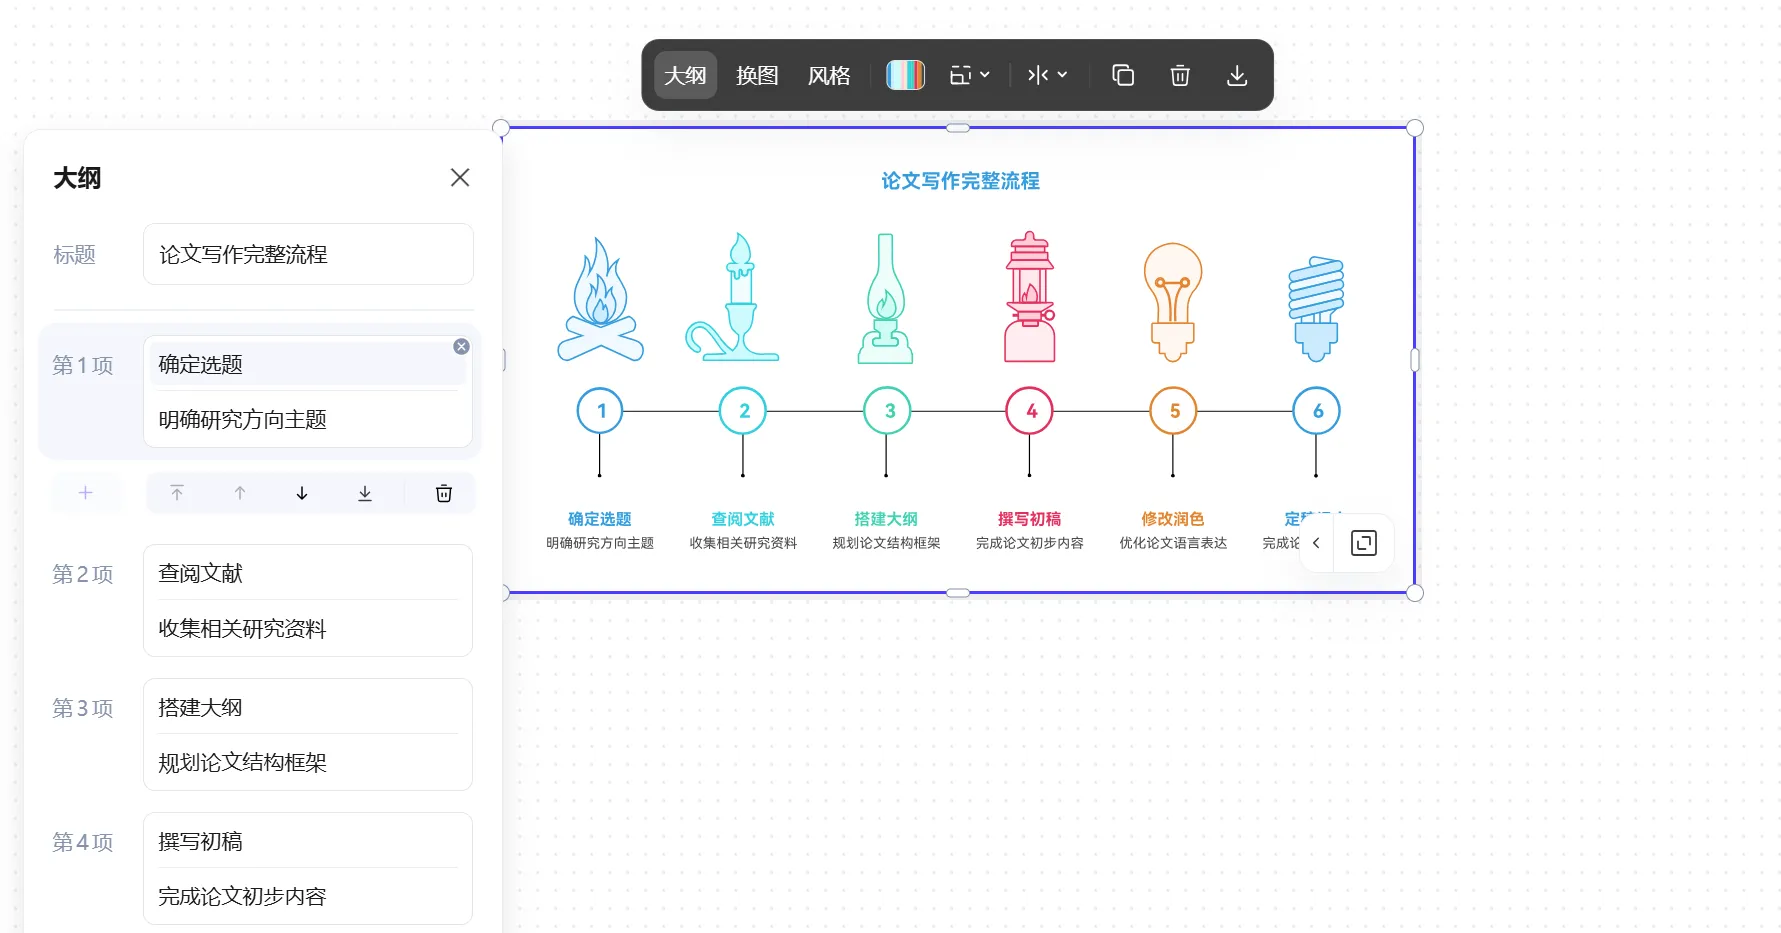Delete item 1 with the panel trash icon
Viewport: 1781px width, 933px height.
click(444, 493)
